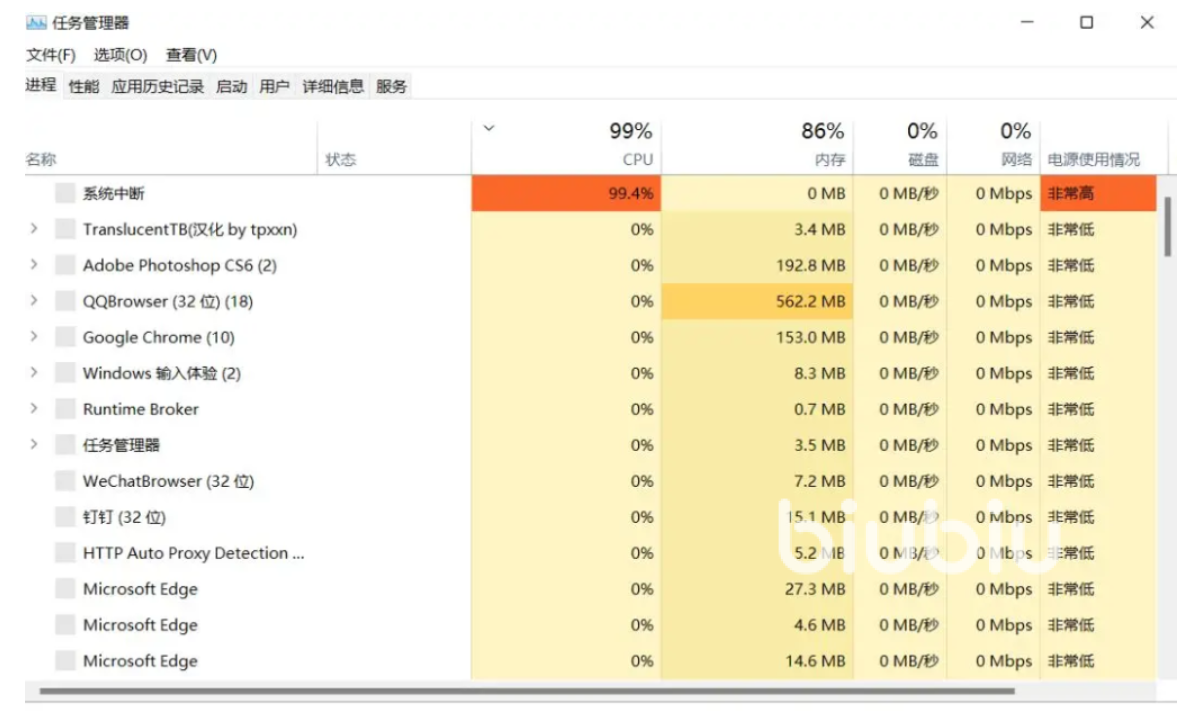The height and width of the screenshot is (711, 1198).
Task: Expand the QQBrowser (32 位) process group
Action: coord(34,301)
